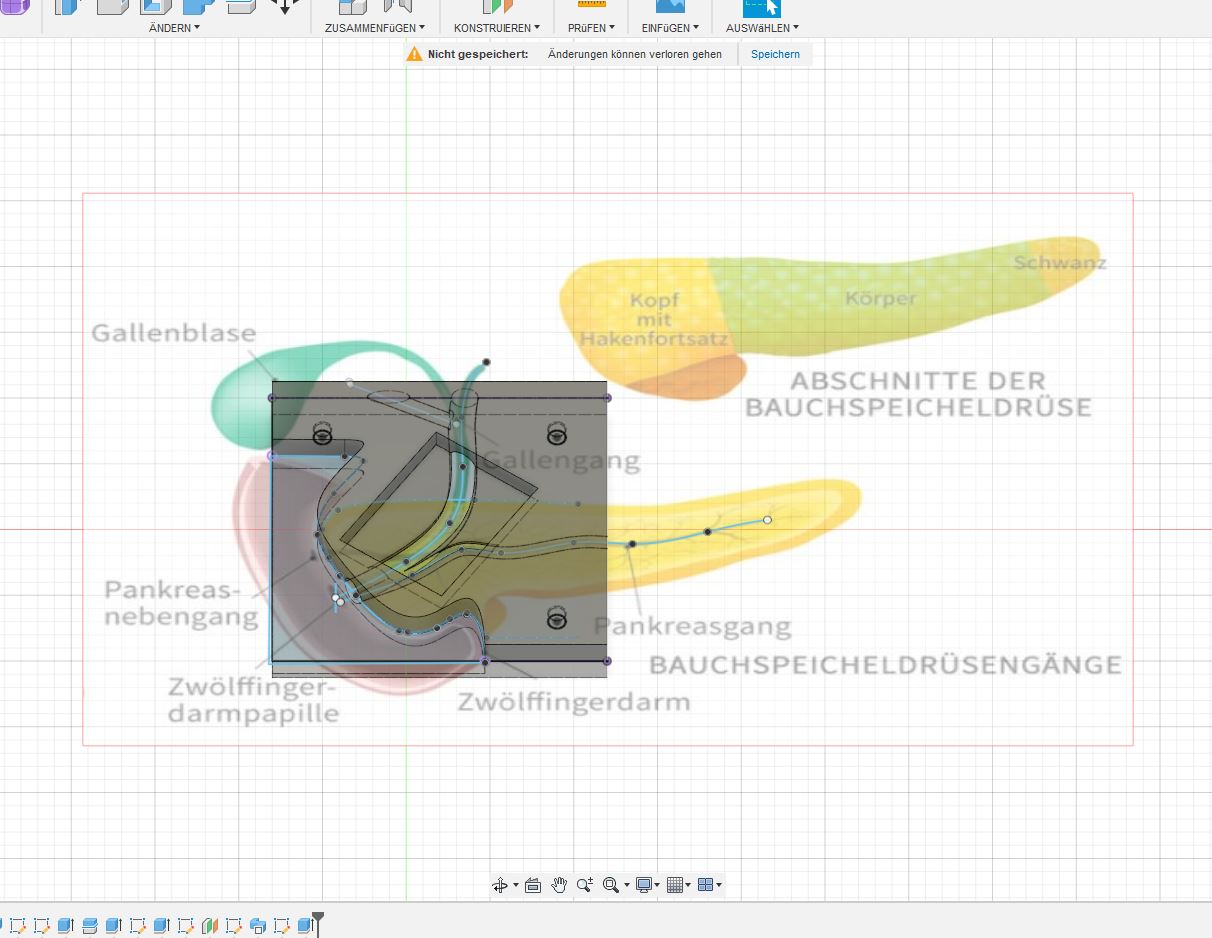1212x938 pixels.
Task: Open the ZUSAMMENFÜGEN dropdown
Action: point(375,28)
